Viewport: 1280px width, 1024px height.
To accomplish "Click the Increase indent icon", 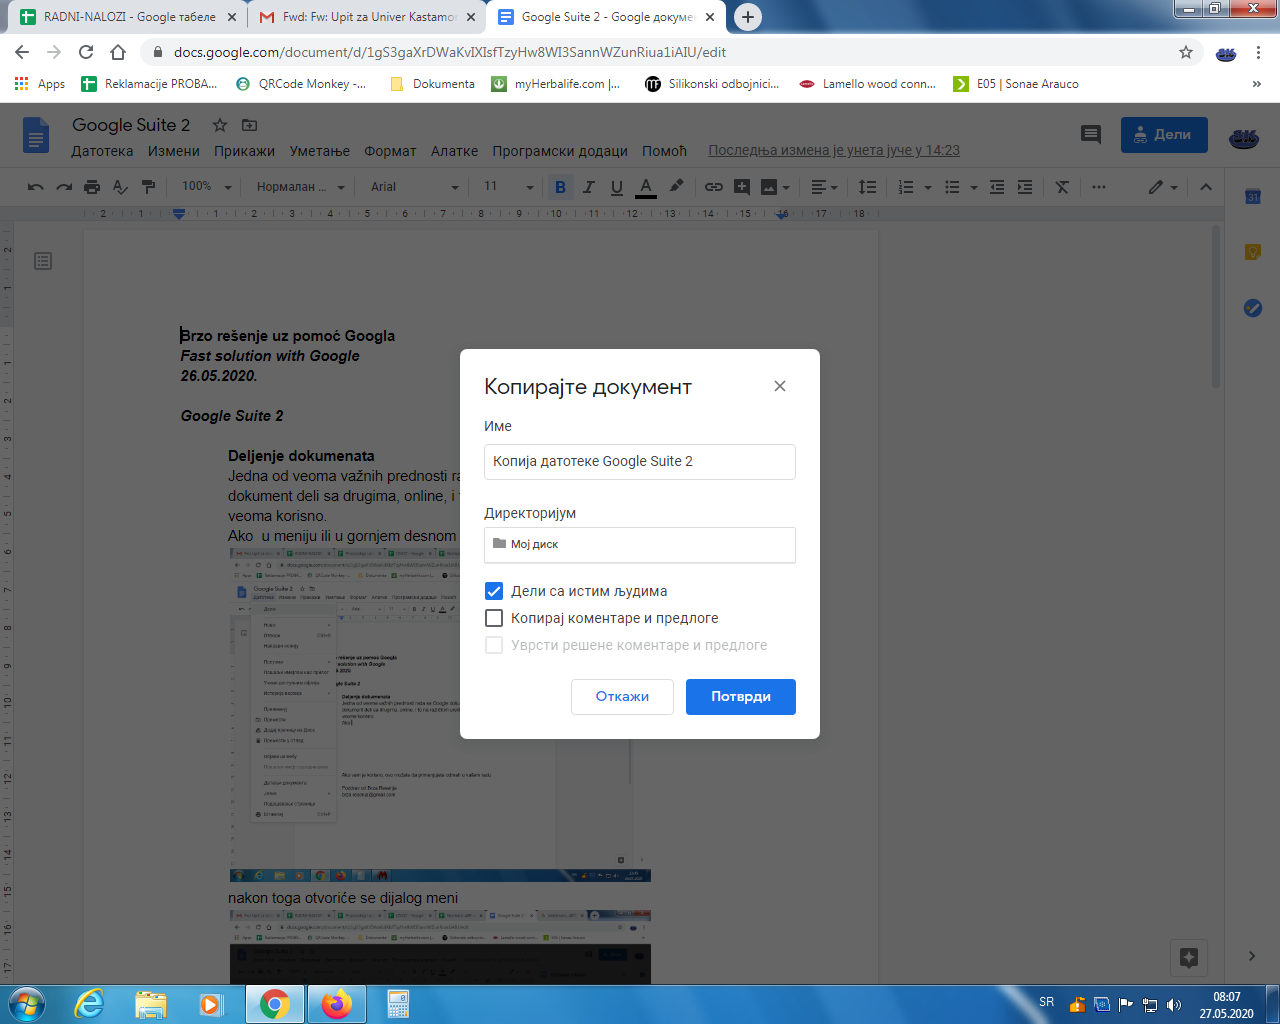I will pos(1025,187).
